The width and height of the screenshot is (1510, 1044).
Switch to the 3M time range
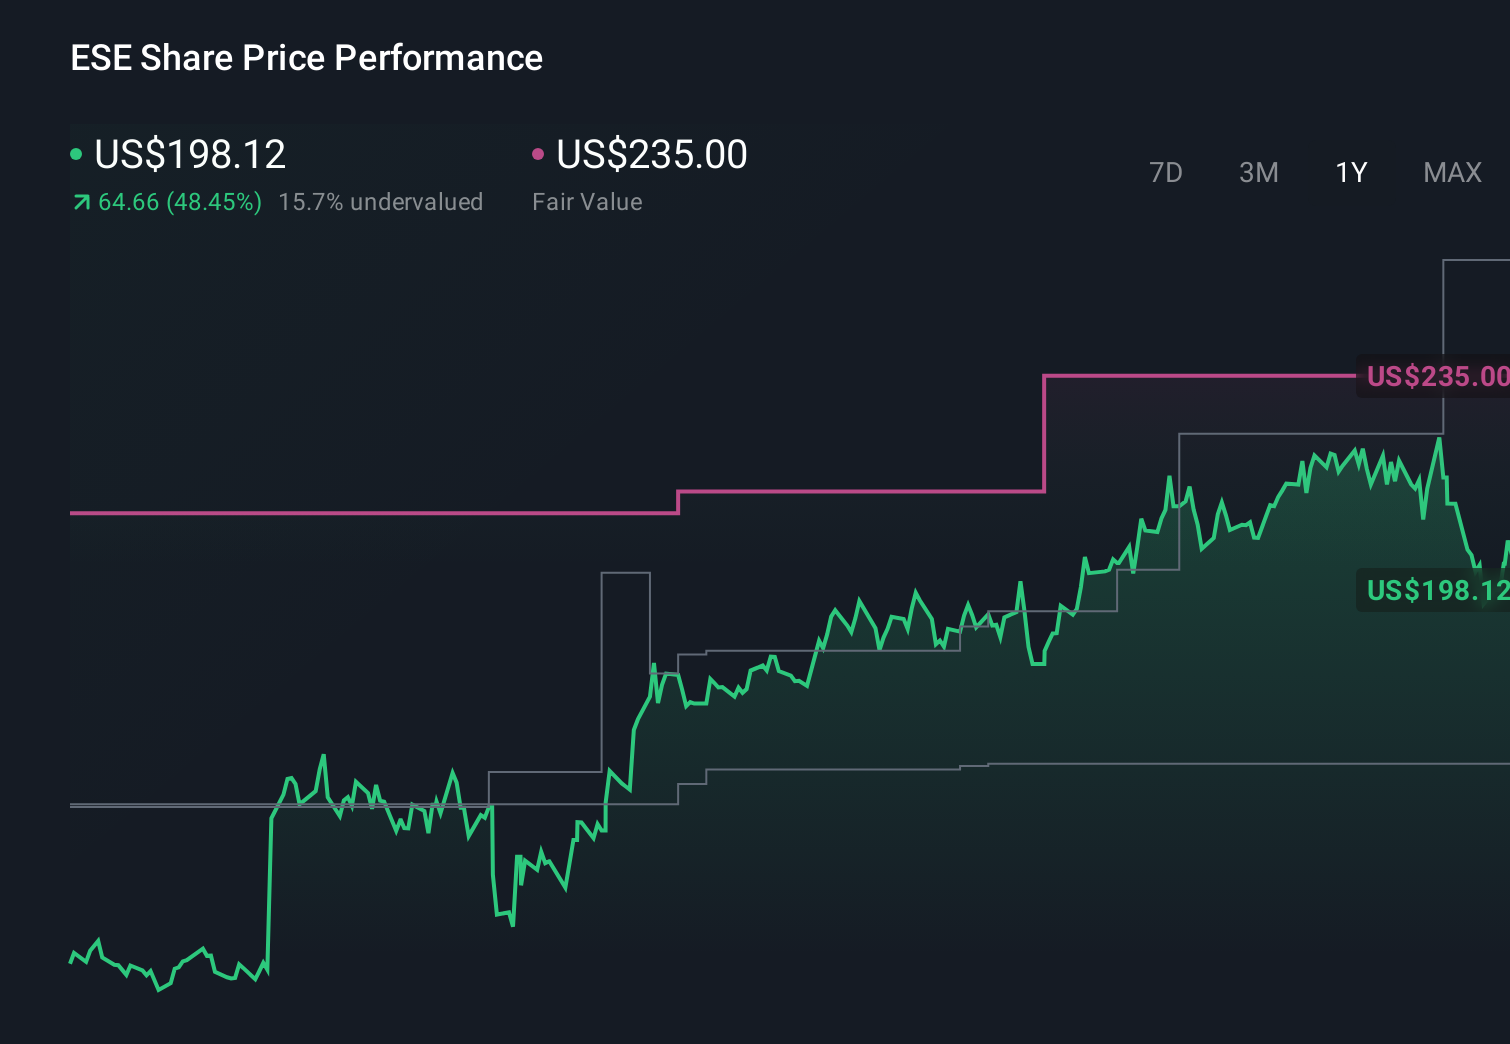coord(1258,172)
